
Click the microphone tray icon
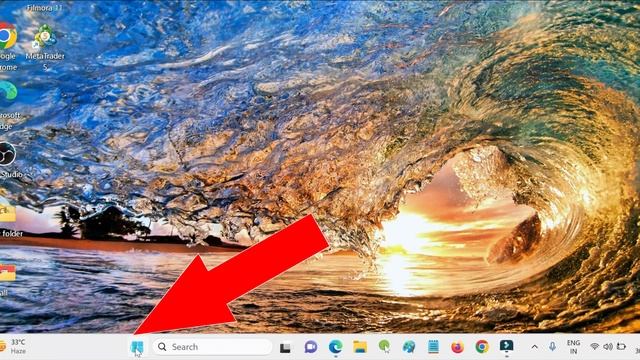[x=552, y=347]
